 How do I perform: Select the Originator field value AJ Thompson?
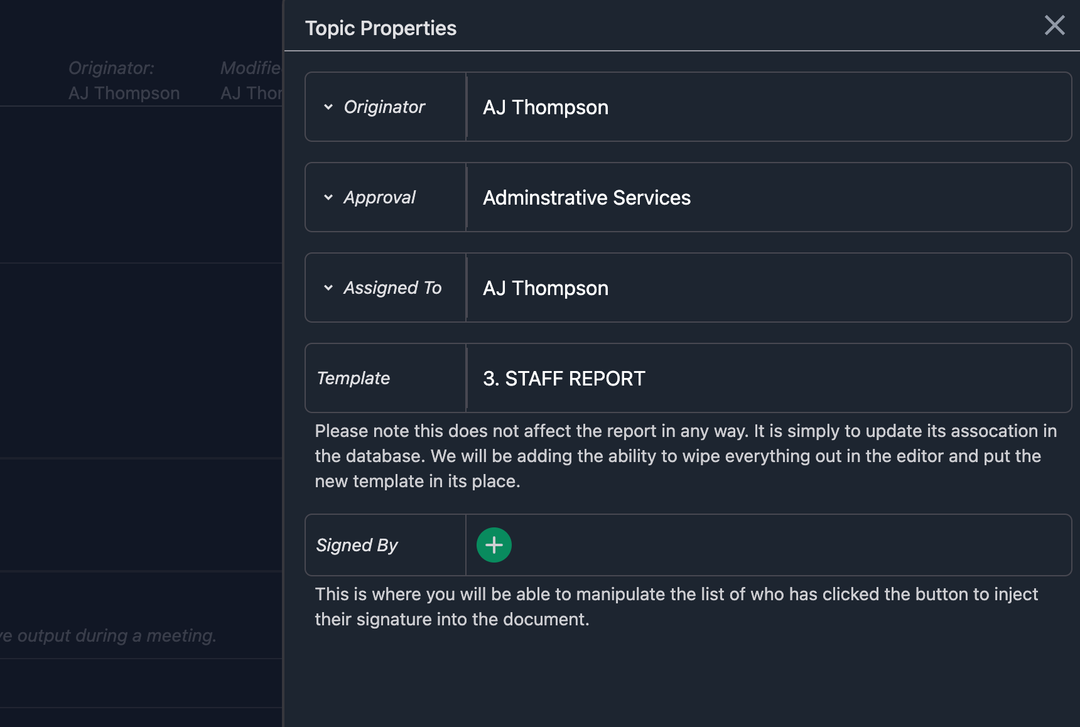coord(545,107)
